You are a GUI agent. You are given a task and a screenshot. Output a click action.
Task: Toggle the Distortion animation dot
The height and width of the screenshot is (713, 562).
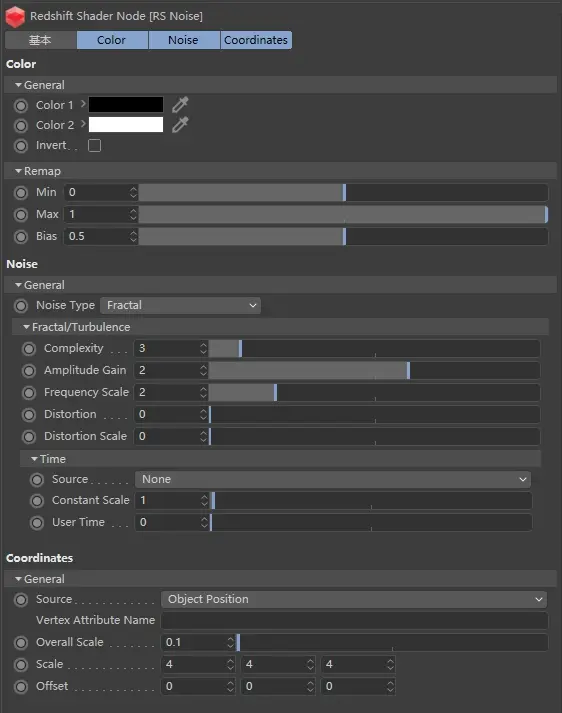[29, 415]
